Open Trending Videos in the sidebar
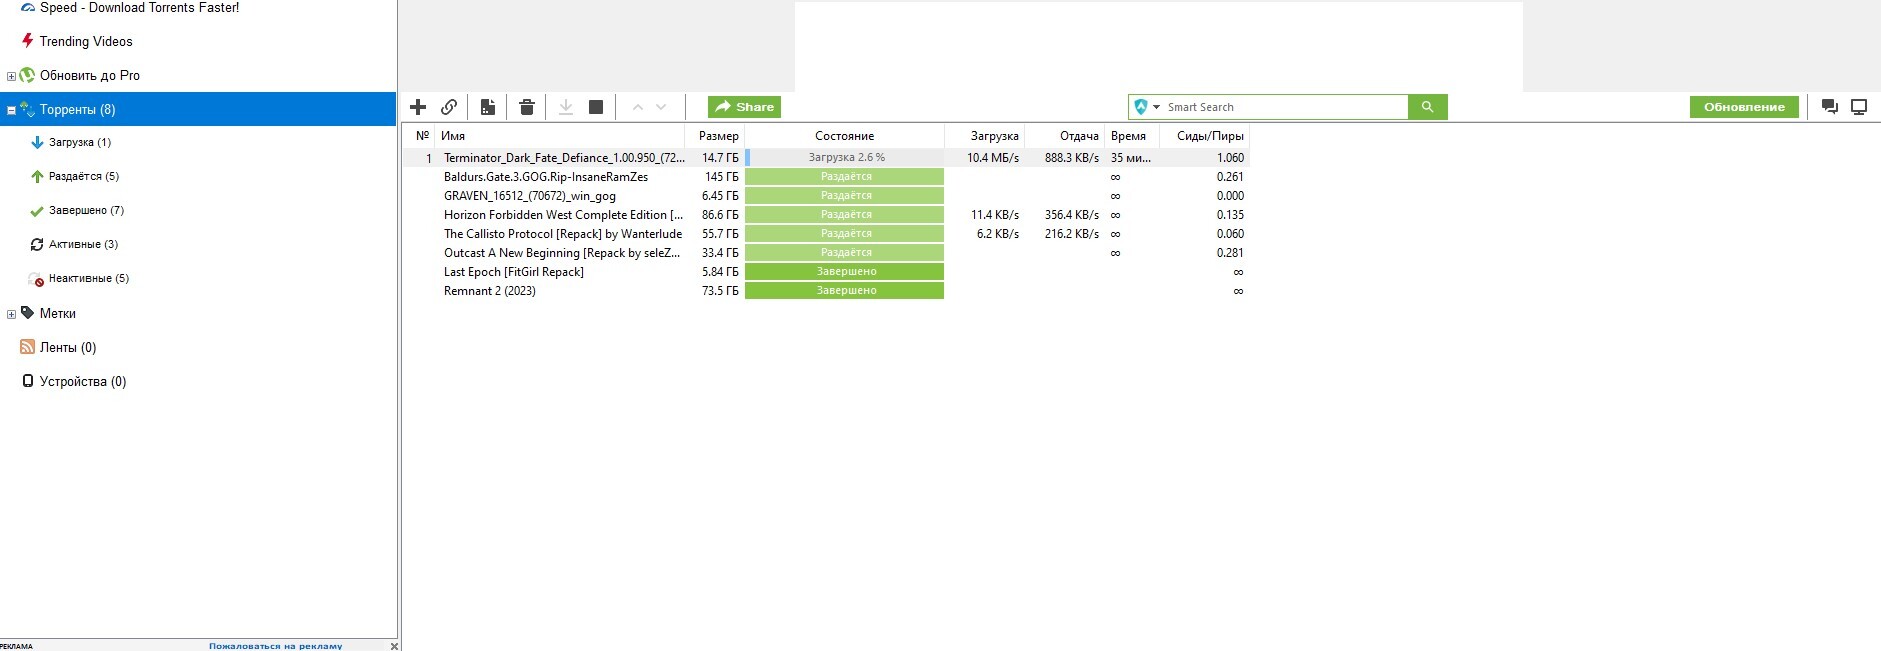The height and width of the screenshot is (651, 1881). point(85,41)
